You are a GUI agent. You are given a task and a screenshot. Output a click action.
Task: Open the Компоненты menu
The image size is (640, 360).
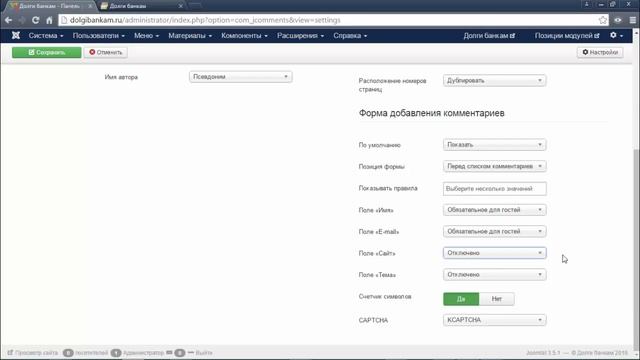[x=244, y=36]
